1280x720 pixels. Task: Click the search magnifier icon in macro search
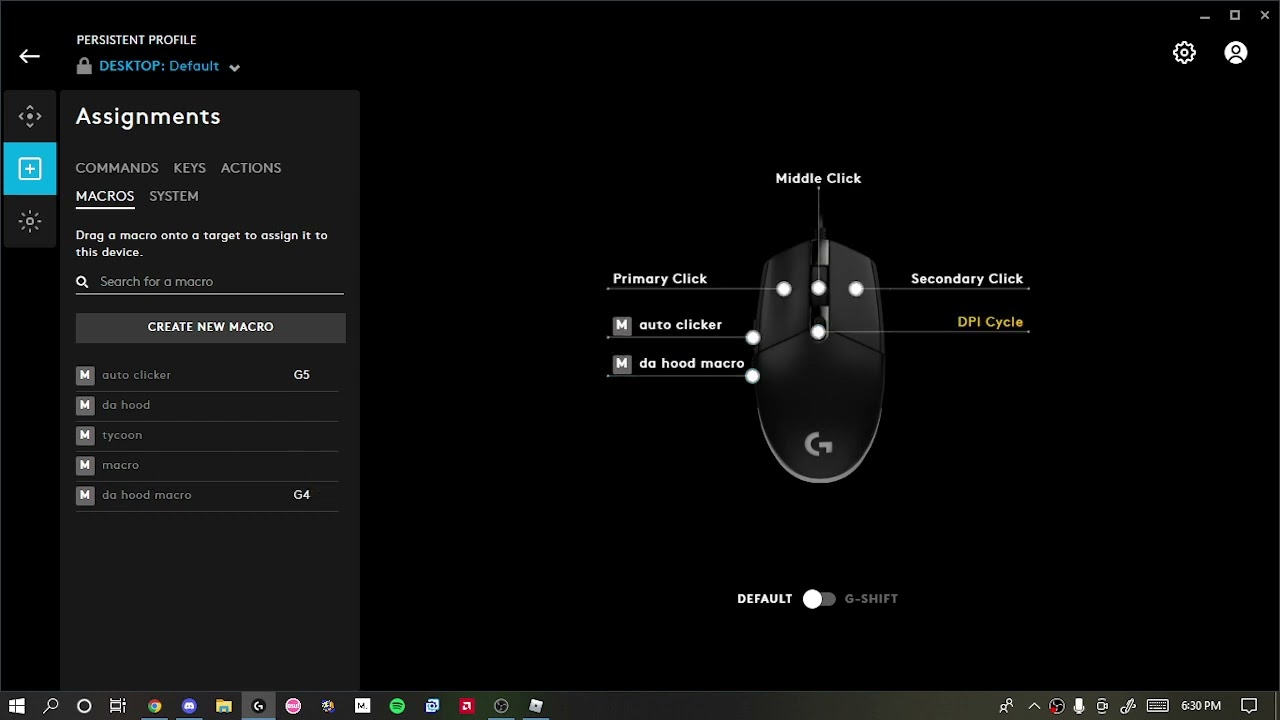pyautogui.click(x=83, y=282)
